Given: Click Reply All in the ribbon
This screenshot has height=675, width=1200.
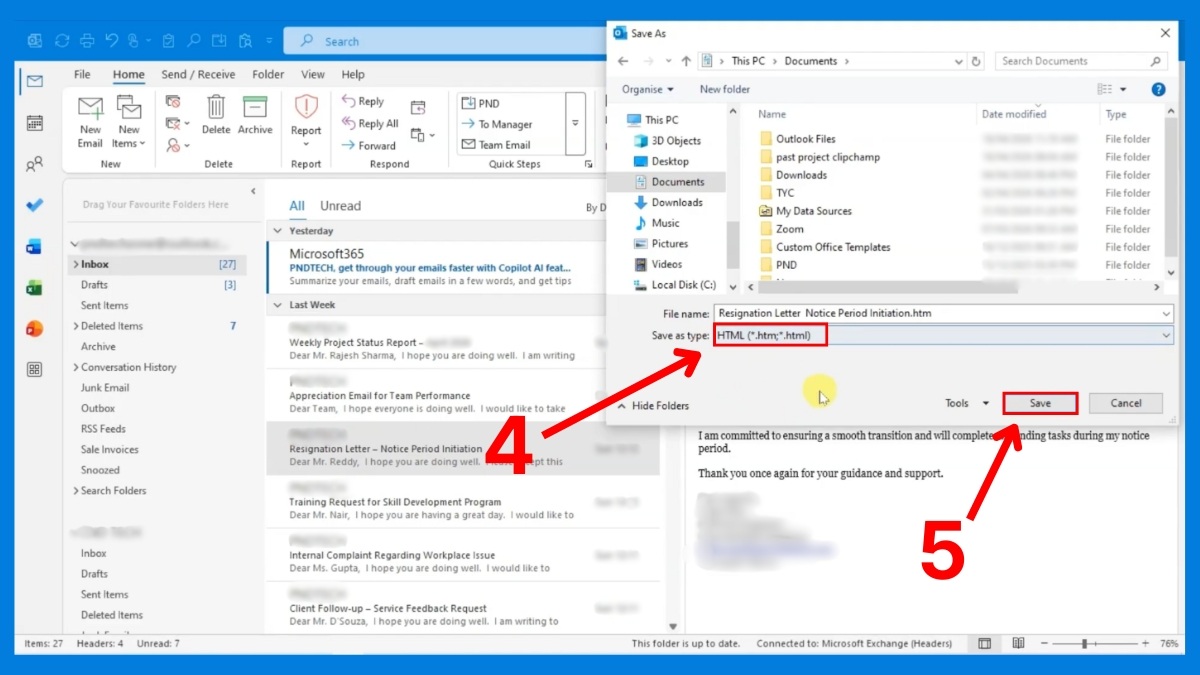Looking at the screenshot, I should tap(370, 123).
